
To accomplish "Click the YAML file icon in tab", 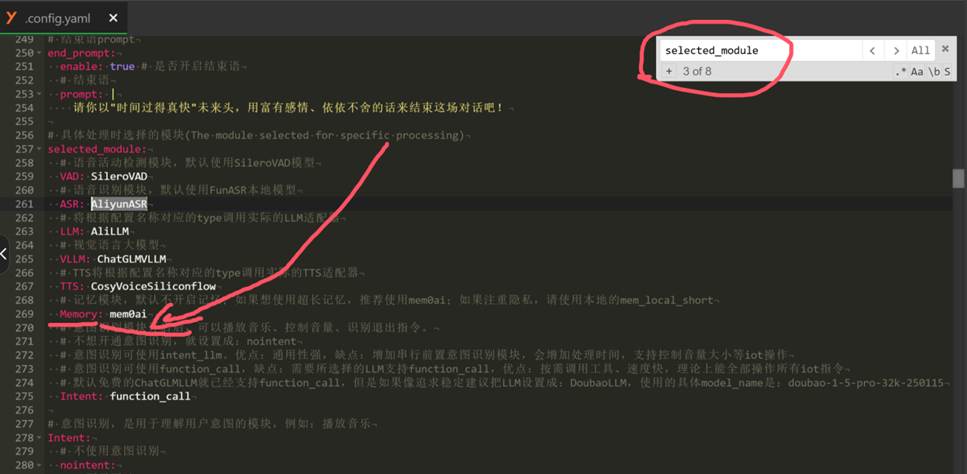I will tap(10, 17).
